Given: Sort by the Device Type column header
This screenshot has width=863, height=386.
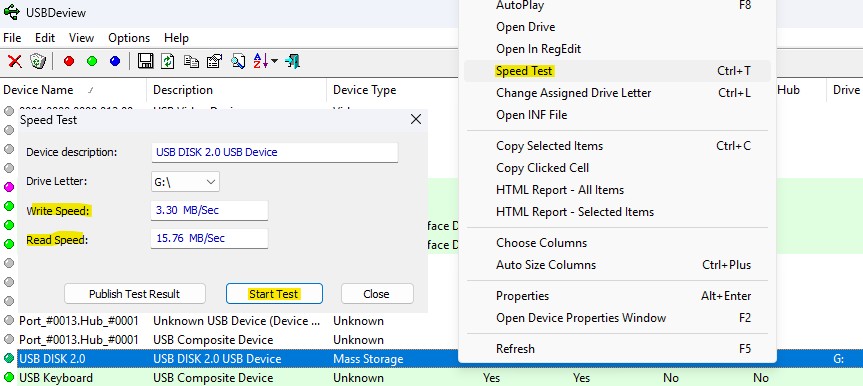Looking at the screenshot, I should tap(364, 90).
